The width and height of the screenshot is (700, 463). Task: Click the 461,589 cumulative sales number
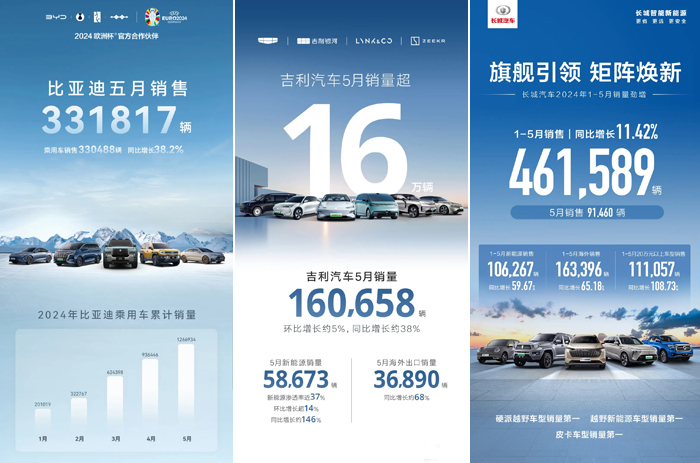582,173
